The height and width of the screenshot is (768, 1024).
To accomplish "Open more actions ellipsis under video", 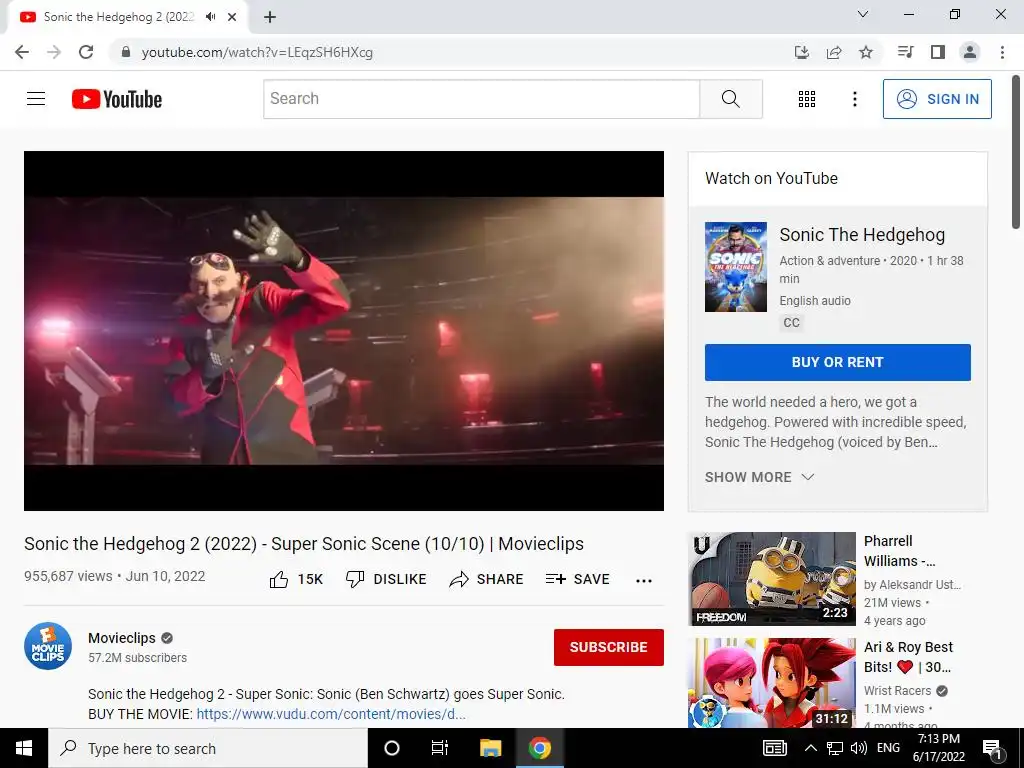I will [x=644, y=581].
